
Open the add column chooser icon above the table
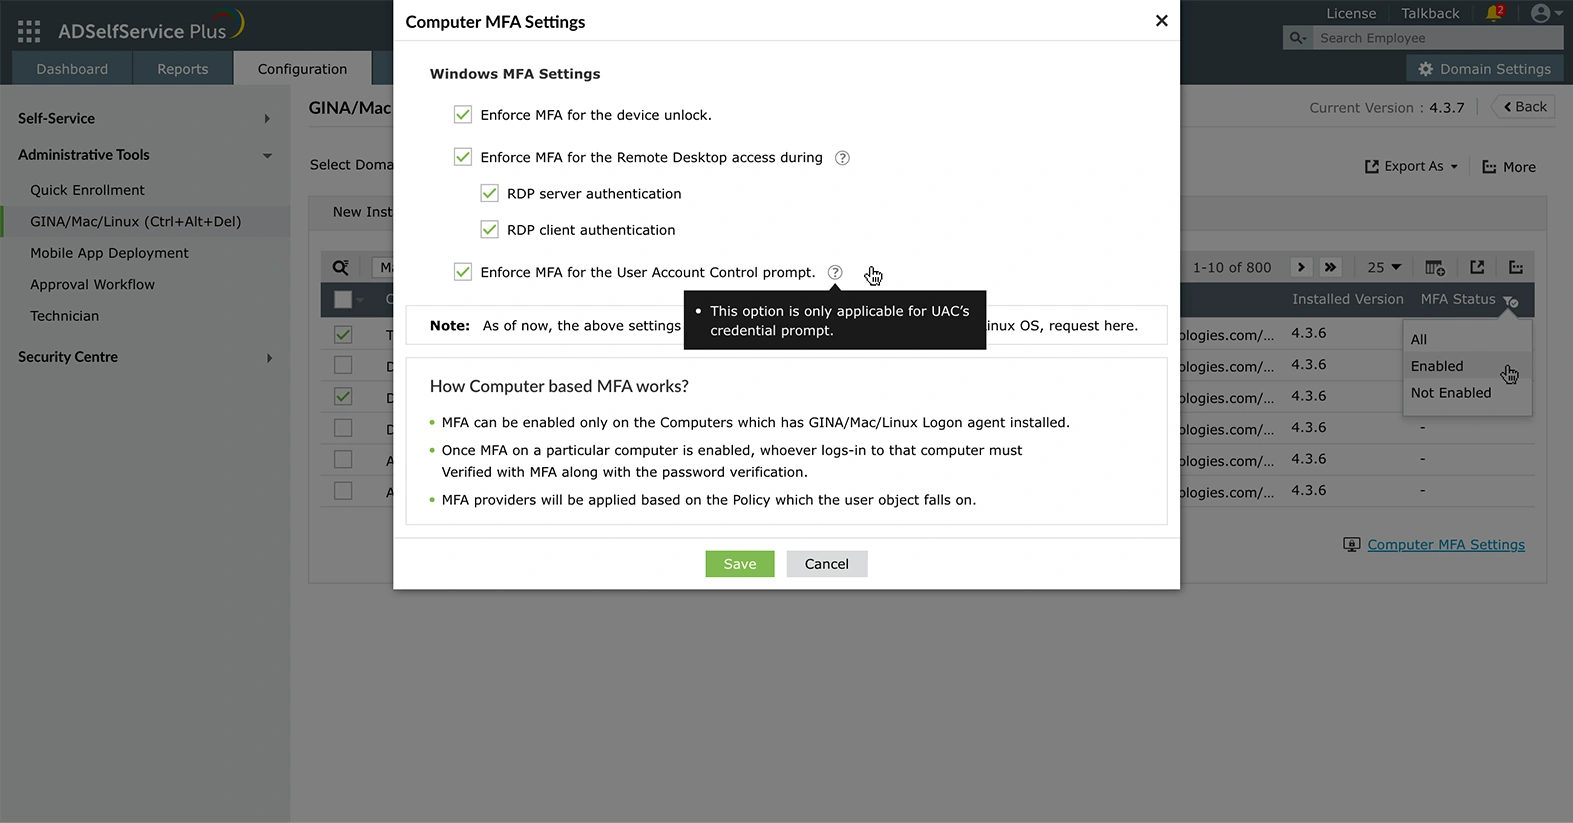pos(1434,267)
